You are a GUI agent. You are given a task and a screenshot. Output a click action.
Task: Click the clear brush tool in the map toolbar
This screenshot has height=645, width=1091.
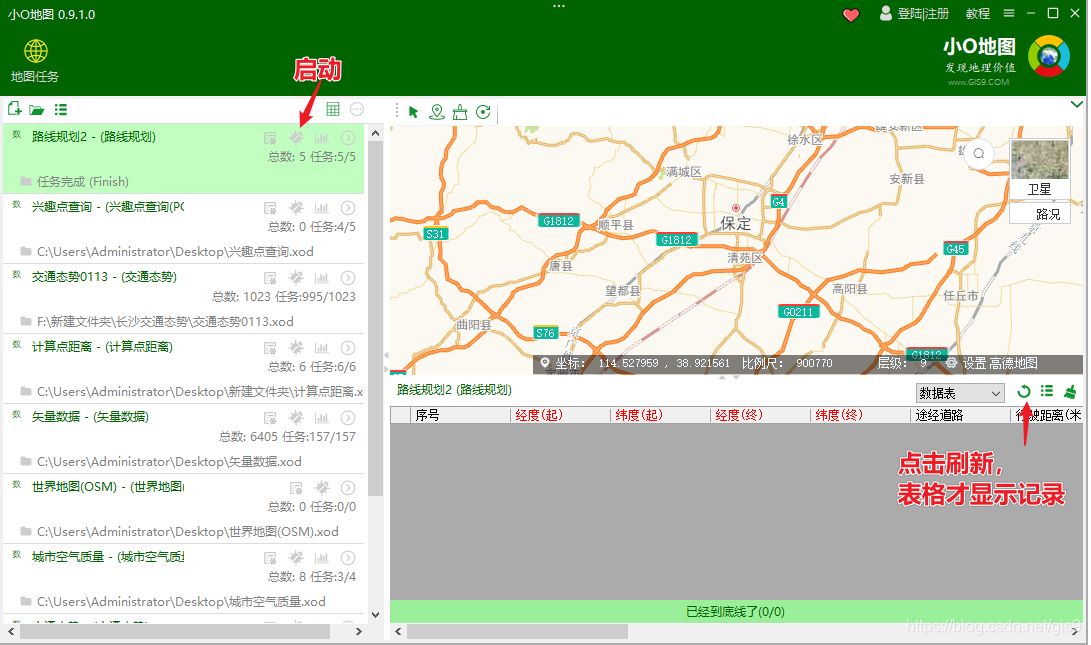point(460,112)
